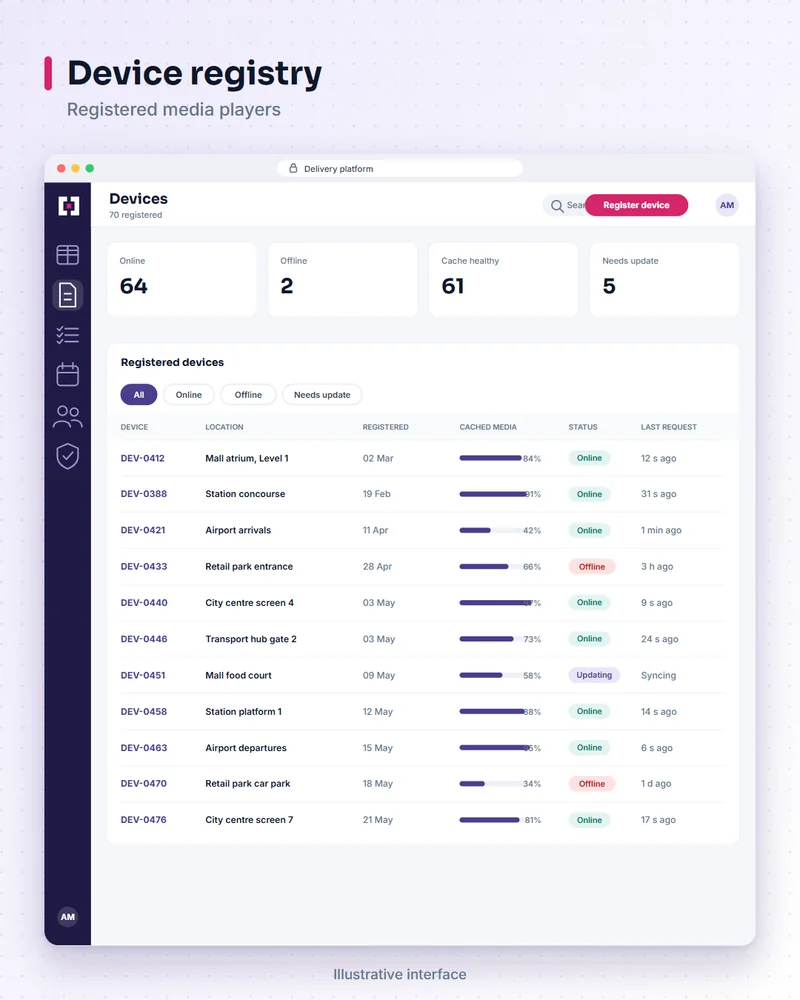The image size is (800, 1000).
Task: Open the calendar icon in the sidebar
Action: click(68, 374)
